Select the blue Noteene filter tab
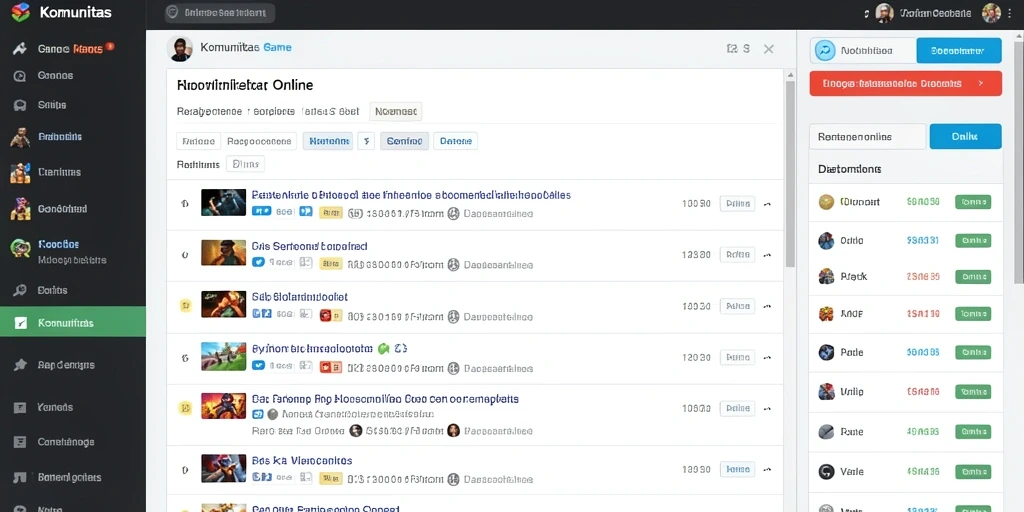The width and height of the screenshot is (1024, 512). pyautogui.click(x=328, y=141)
